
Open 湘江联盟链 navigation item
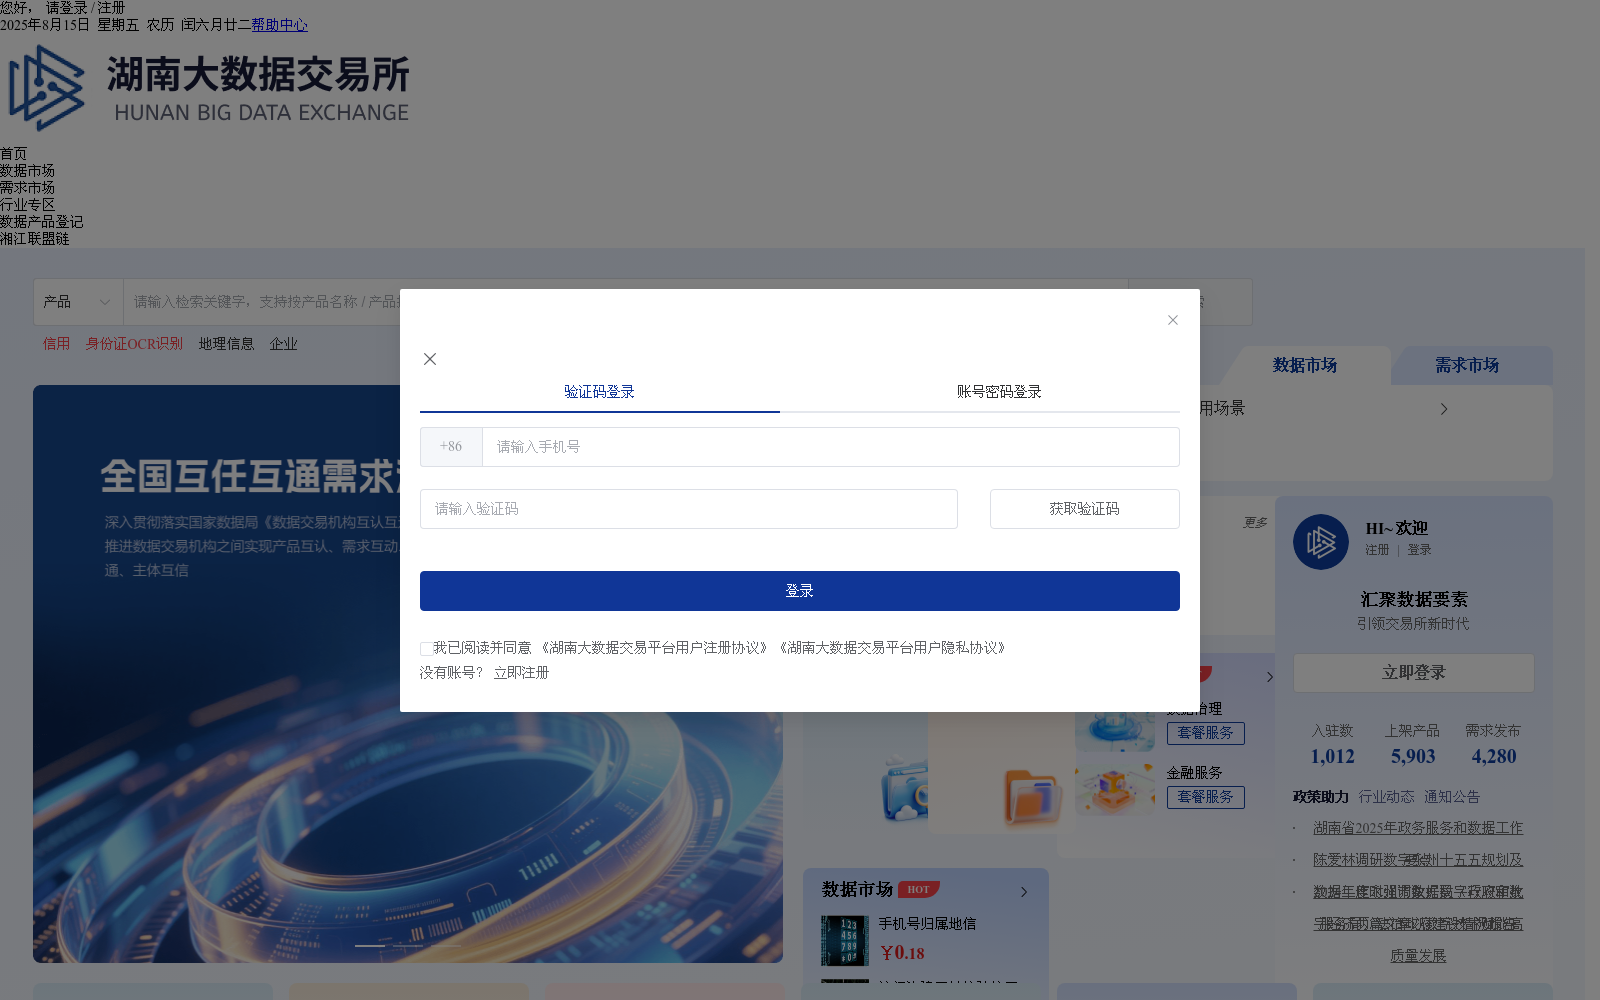pyautogui.click(x=34, y=239)
